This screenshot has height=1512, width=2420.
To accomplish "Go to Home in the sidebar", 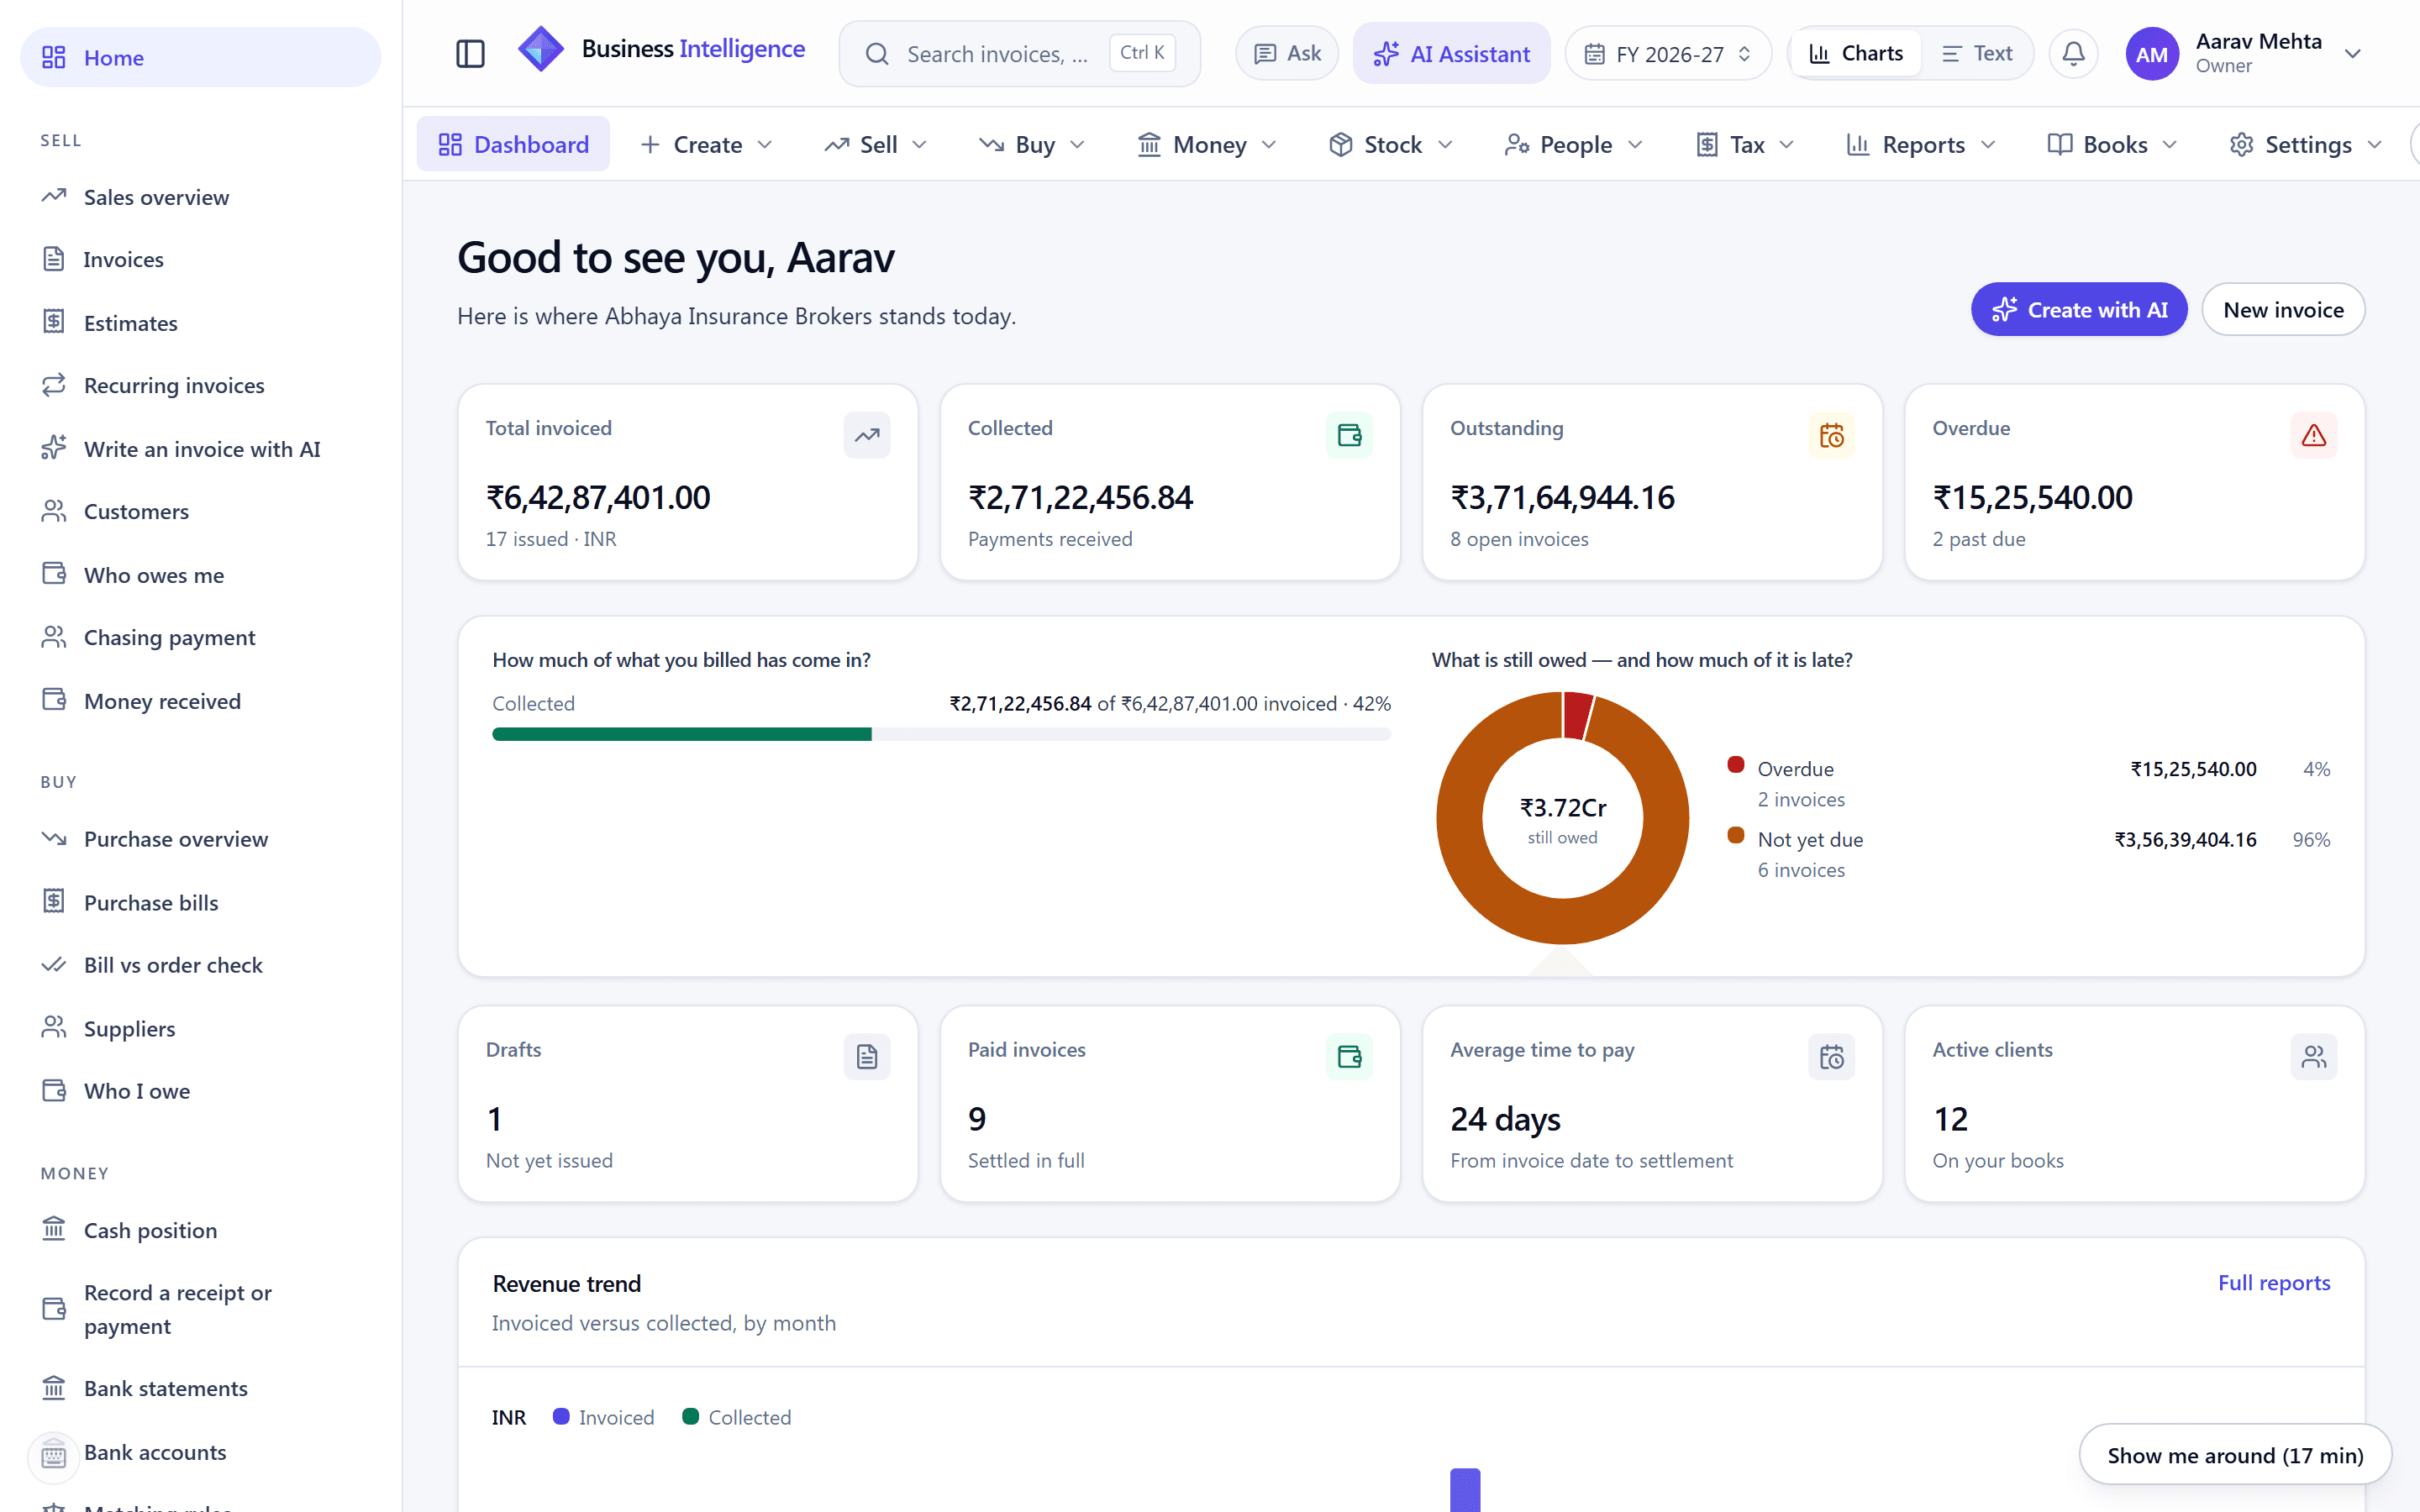I will (x=200, y=58).
